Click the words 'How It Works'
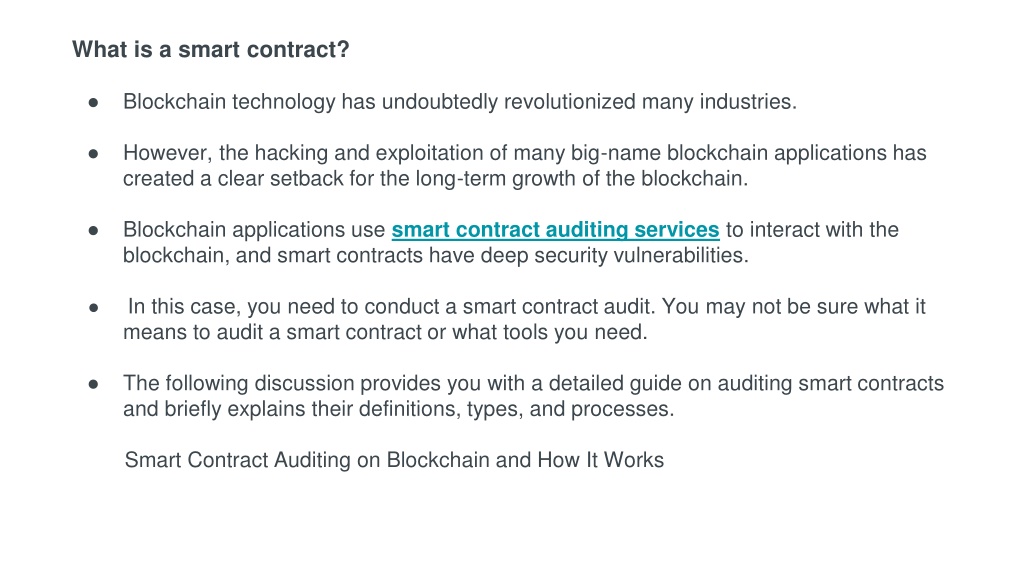1024x576 pixels. [x=601, y=460]
